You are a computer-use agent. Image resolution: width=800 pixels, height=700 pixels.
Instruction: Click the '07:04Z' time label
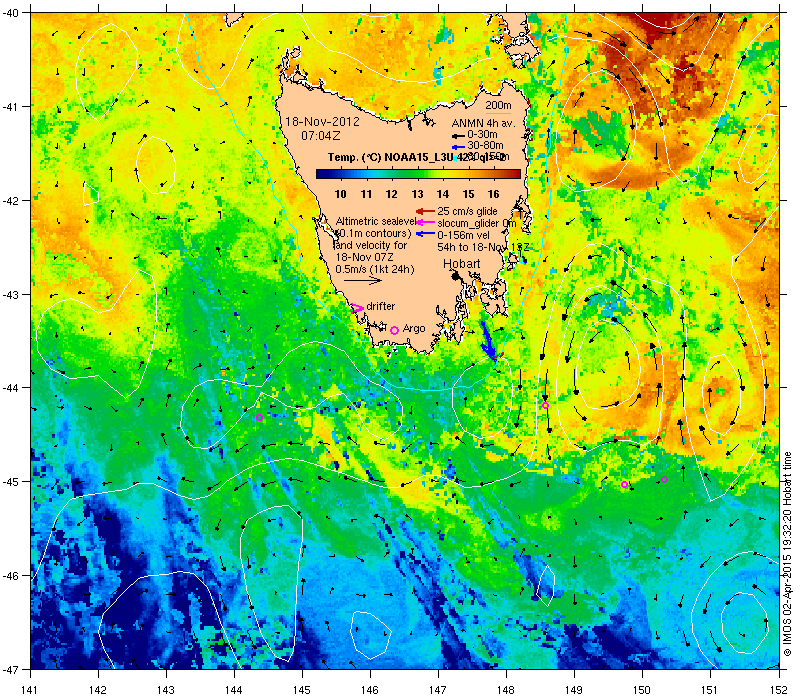coord(320,136)
